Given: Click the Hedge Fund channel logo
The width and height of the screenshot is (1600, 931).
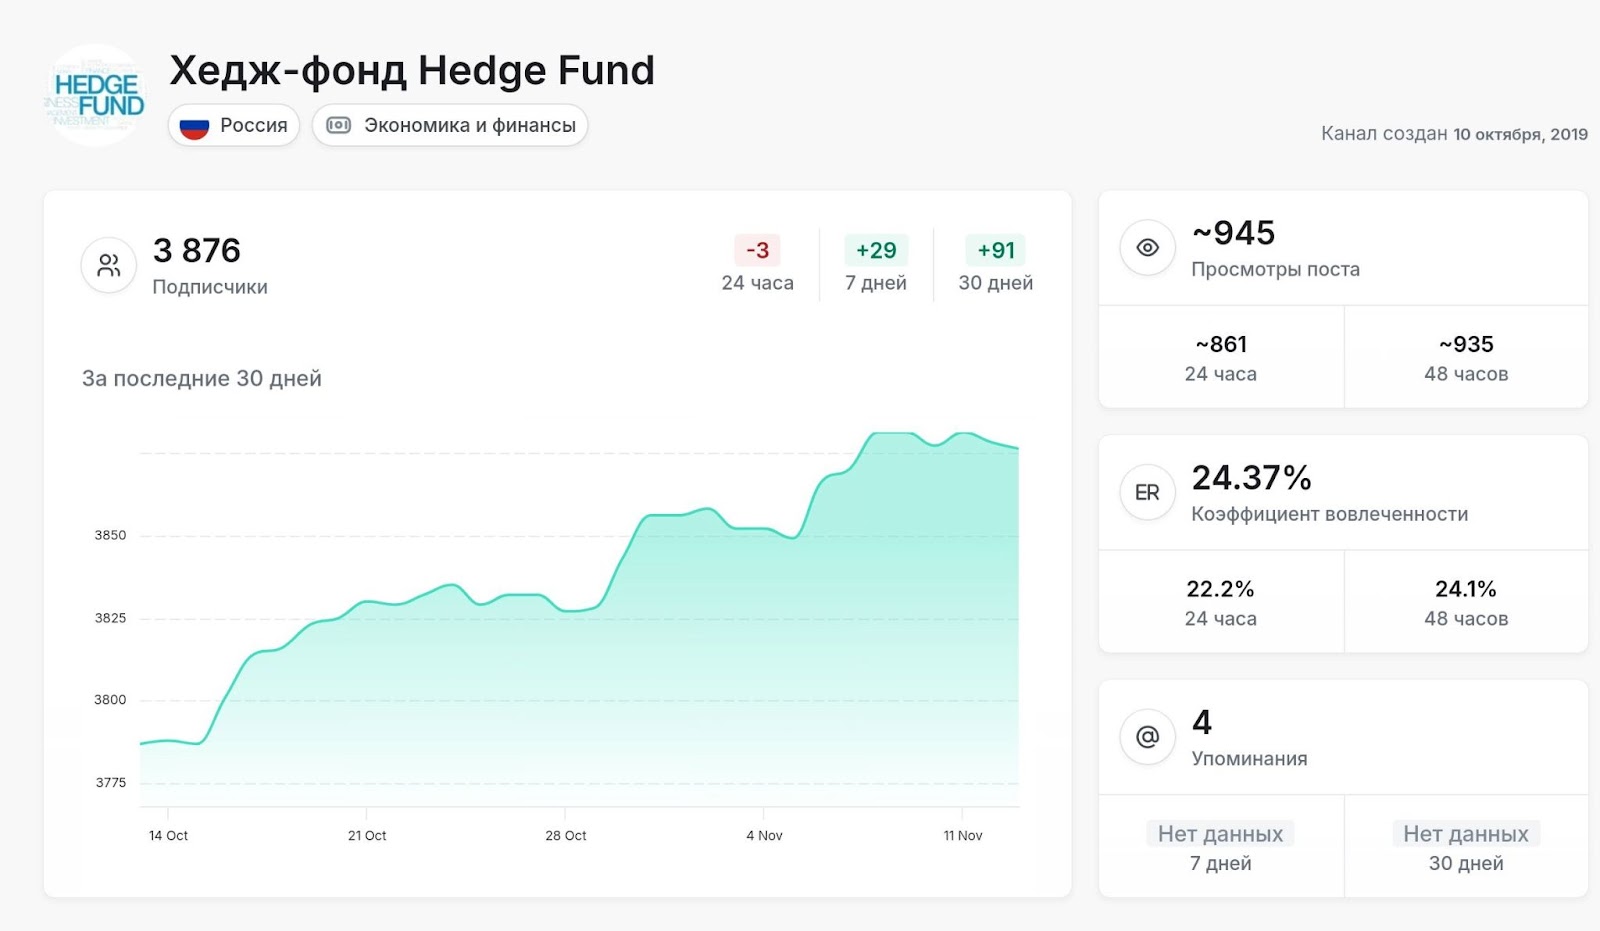Looking at the screenshot, I should tap(97, 96).
